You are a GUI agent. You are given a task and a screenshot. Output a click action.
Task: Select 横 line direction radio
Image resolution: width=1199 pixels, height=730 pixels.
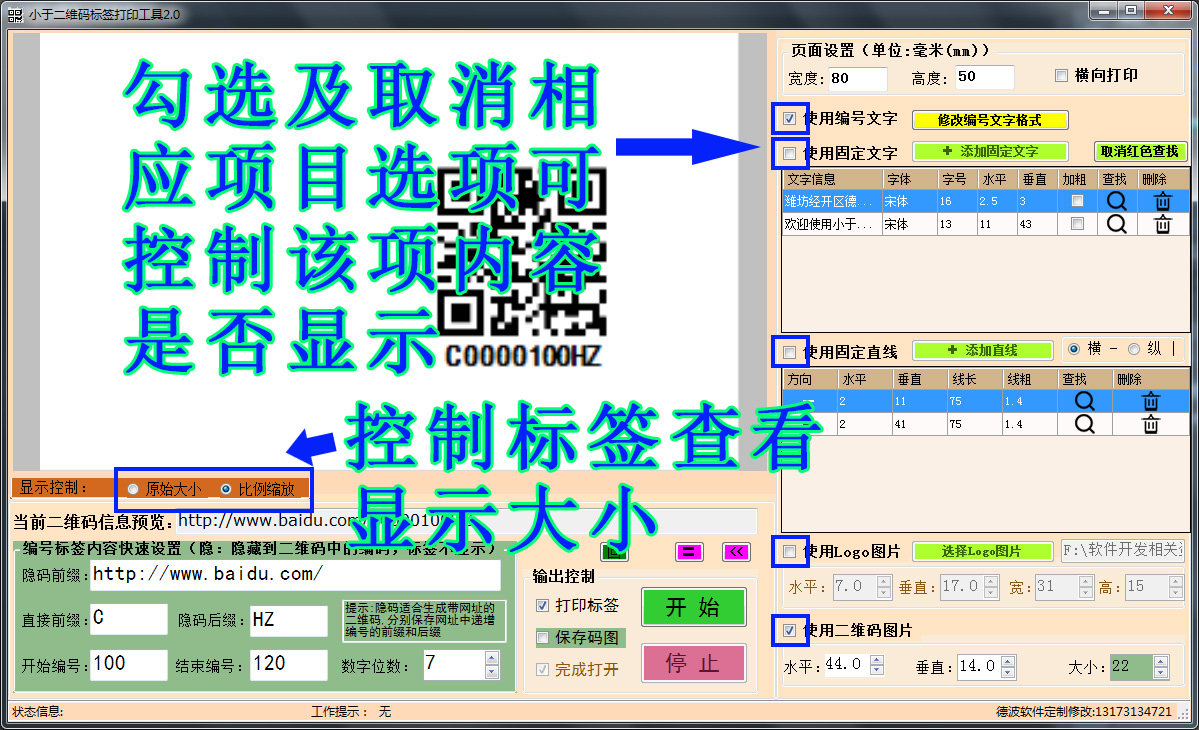(1074, 349)
